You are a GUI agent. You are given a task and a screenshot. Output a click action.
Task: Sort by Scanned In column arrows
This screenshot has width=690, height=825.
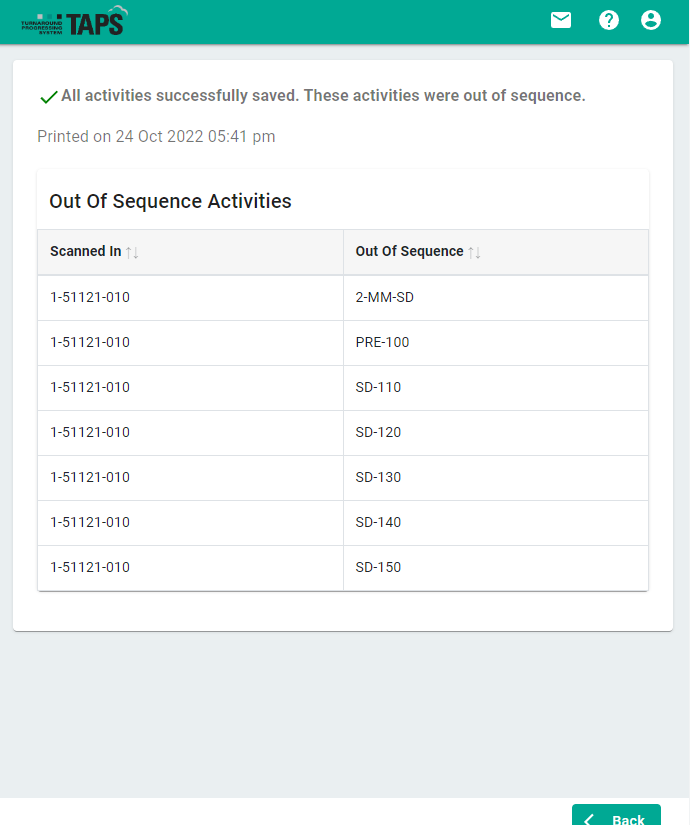click(x=132, y=253)
